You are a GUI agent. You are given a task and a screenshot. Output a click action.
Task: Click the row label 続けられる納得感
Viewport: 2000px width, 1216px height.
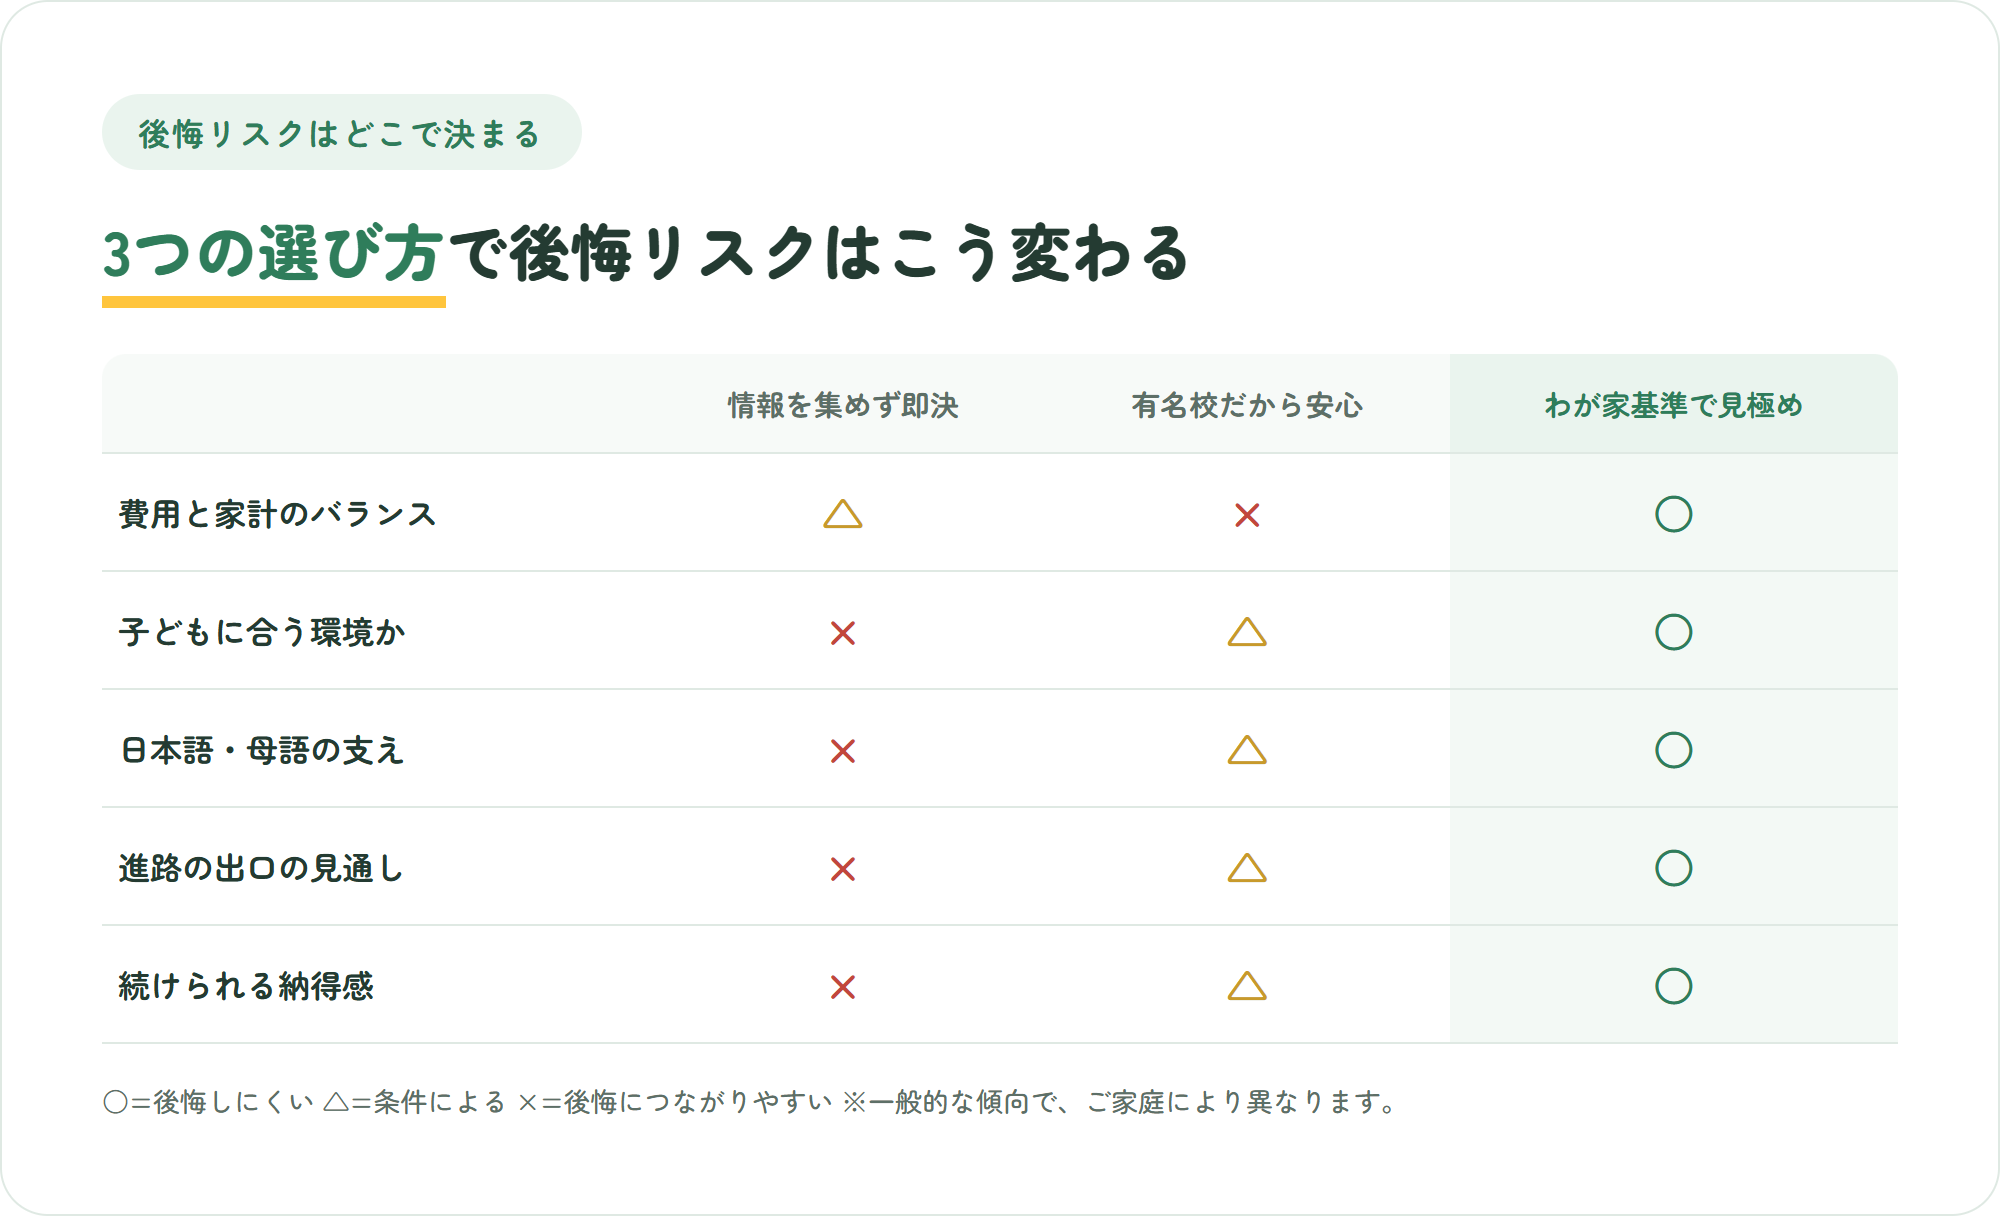(x=246, y=986)
